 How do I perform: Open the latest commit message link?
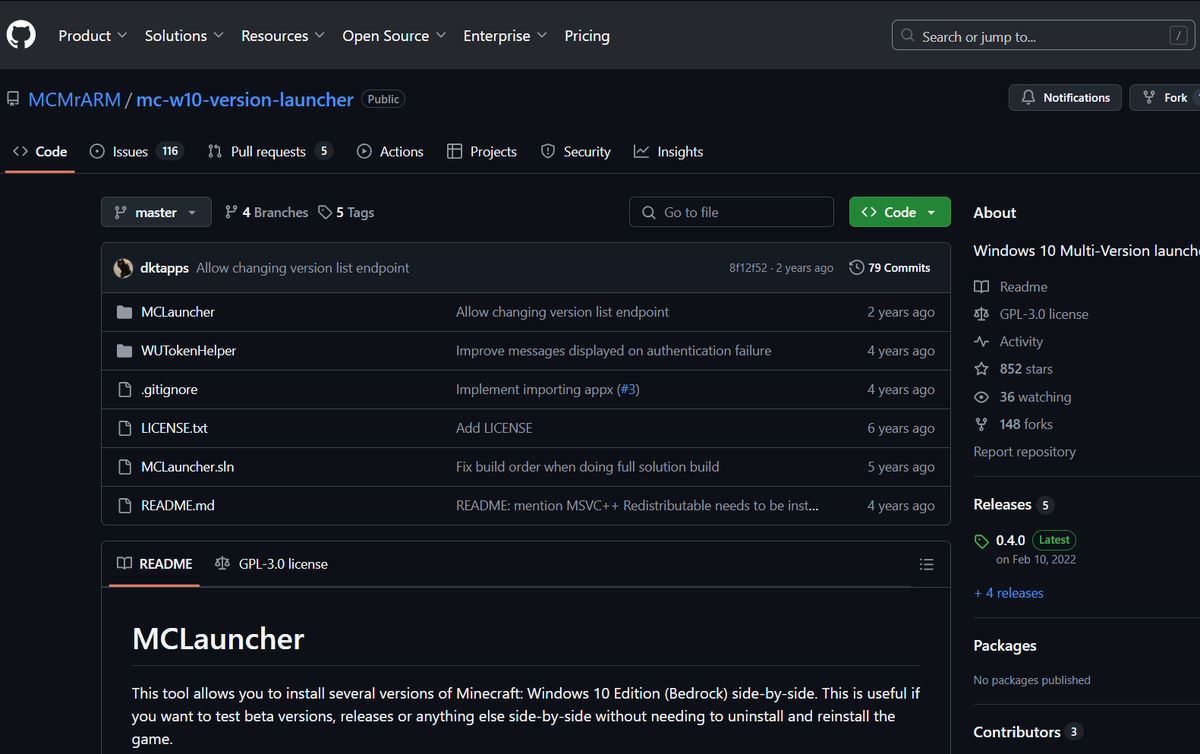click(x=303, y=268)
